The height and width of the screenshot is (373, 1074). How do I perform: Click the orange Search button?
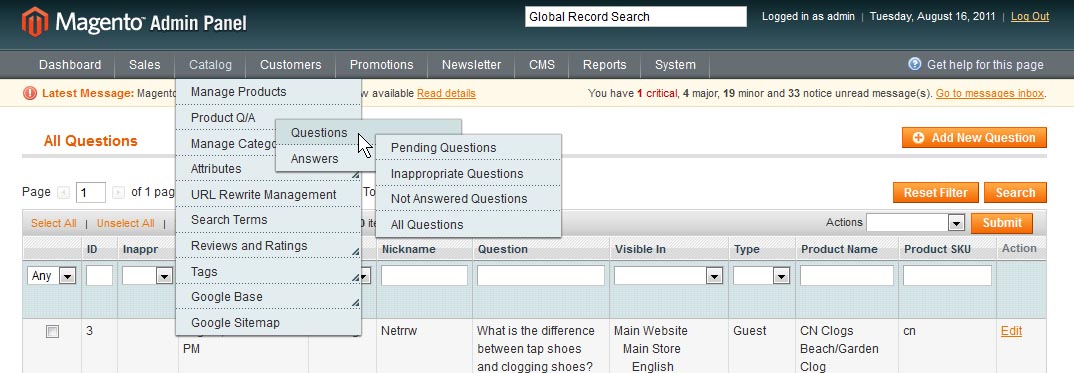(x=1015, y=193)
